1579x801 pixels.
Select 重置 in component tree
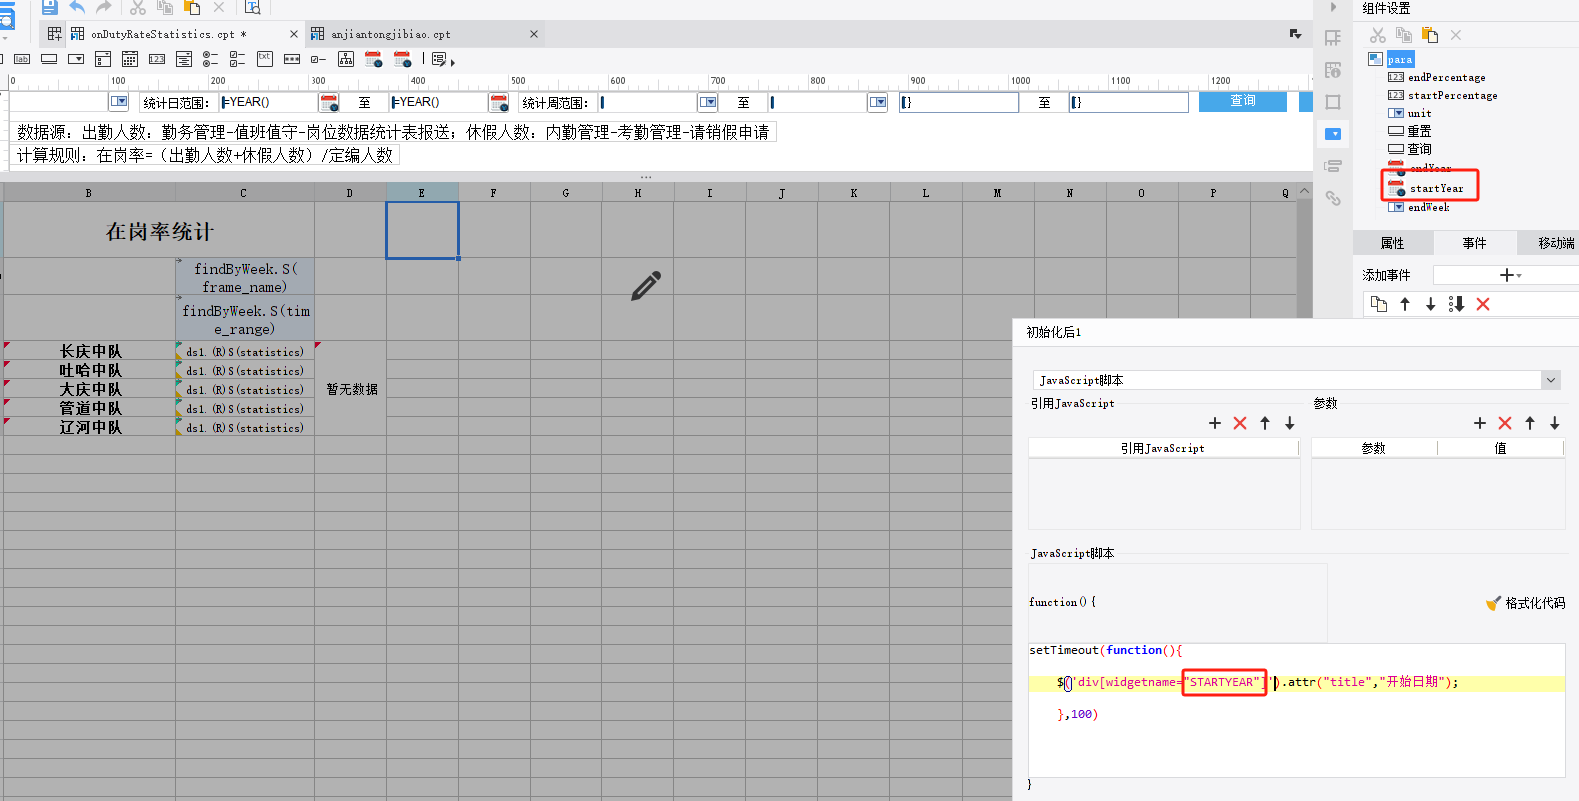coord(1419,131)
